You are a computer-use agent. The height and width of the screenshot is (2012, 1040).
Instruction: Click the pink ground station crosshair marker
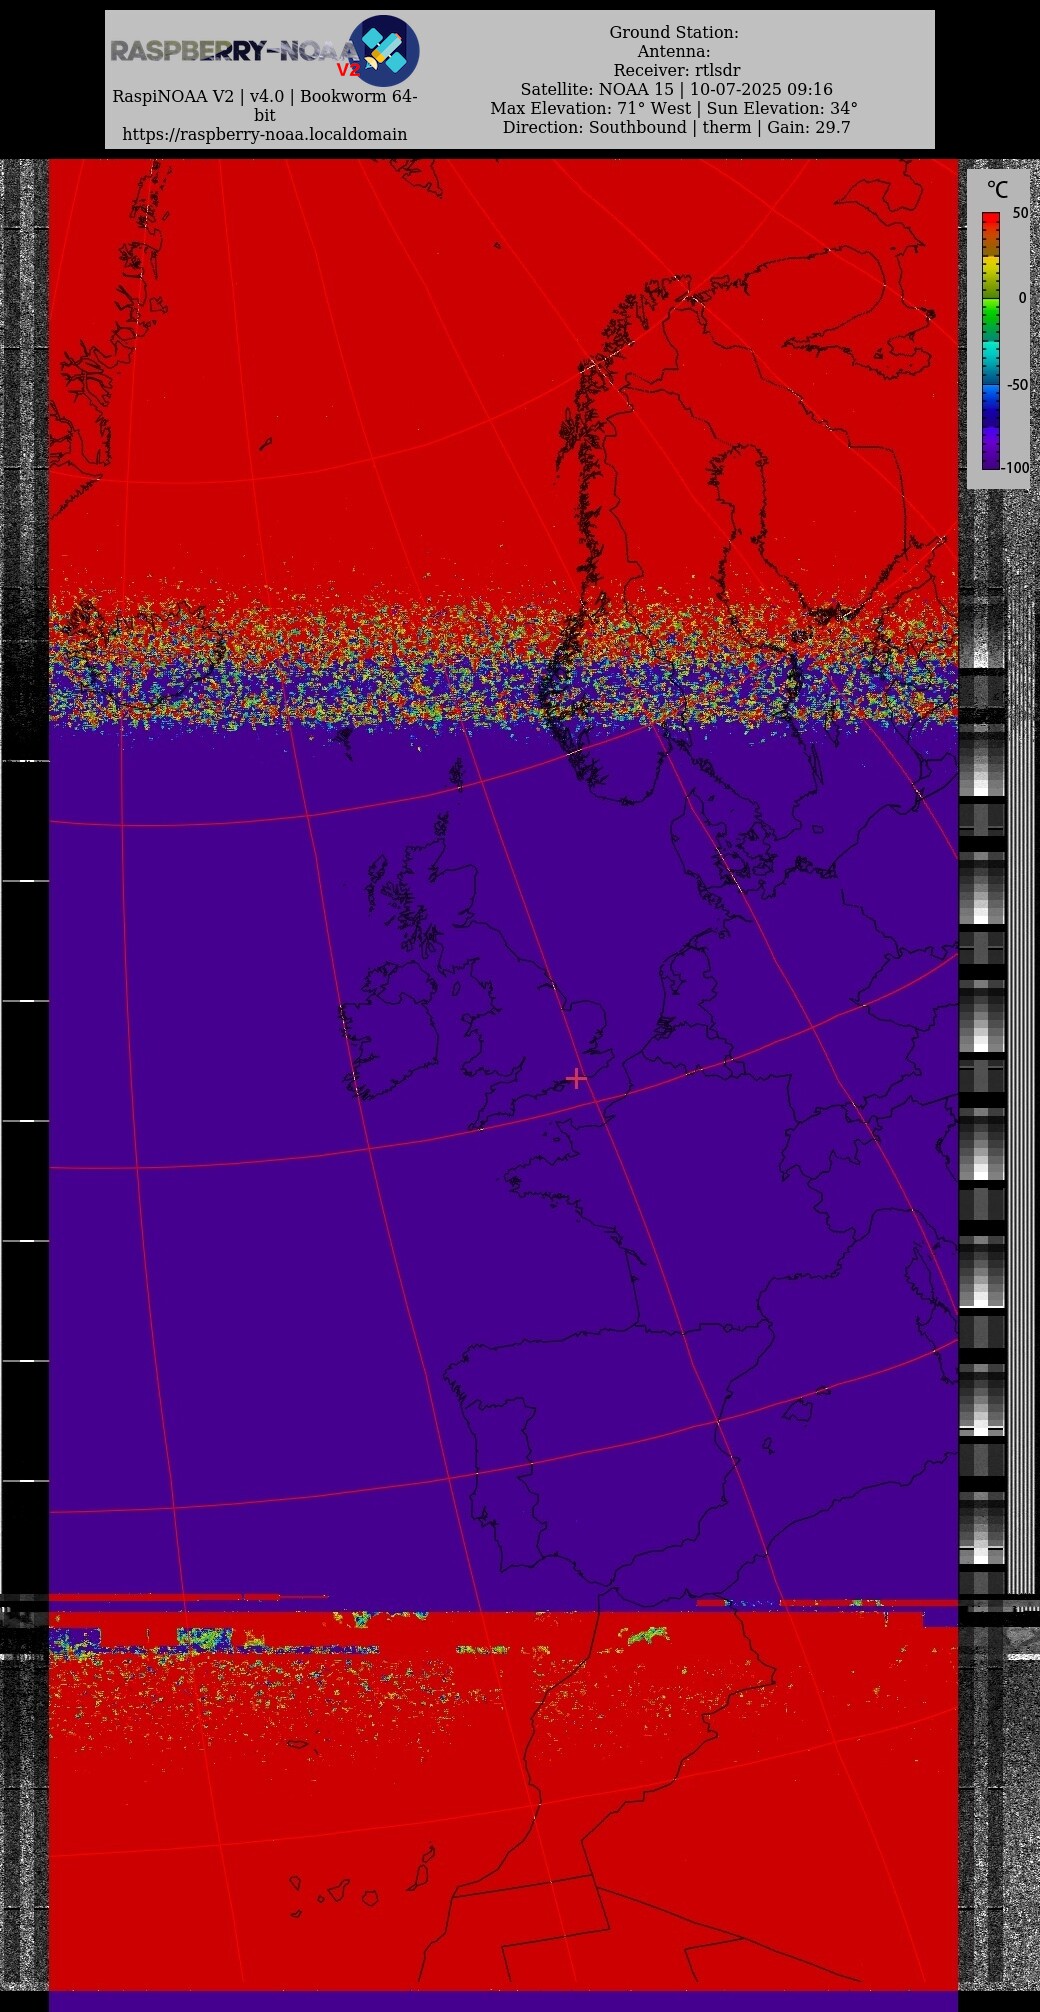(576, 1078)
